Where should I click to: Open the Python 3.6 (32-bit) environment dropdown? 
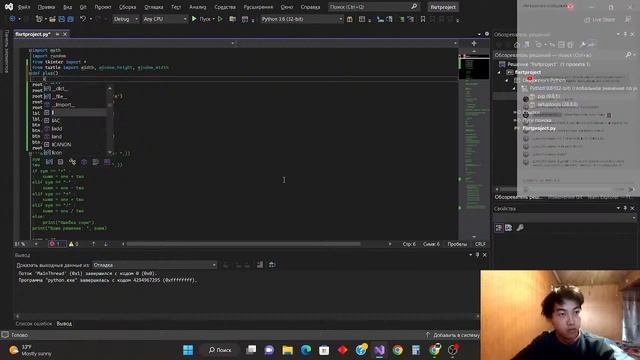[x=301, y=19]
